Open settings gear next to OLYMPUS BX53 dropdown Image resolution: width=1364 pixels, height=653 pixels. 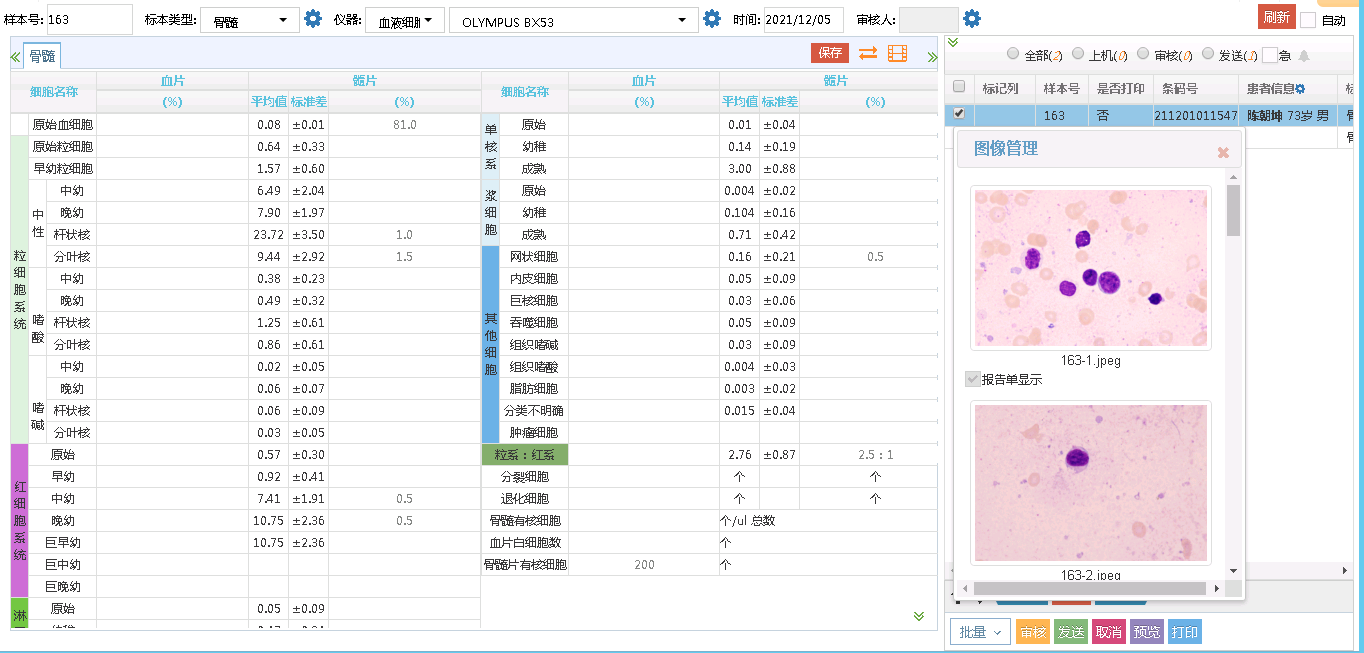pos(712,19)
